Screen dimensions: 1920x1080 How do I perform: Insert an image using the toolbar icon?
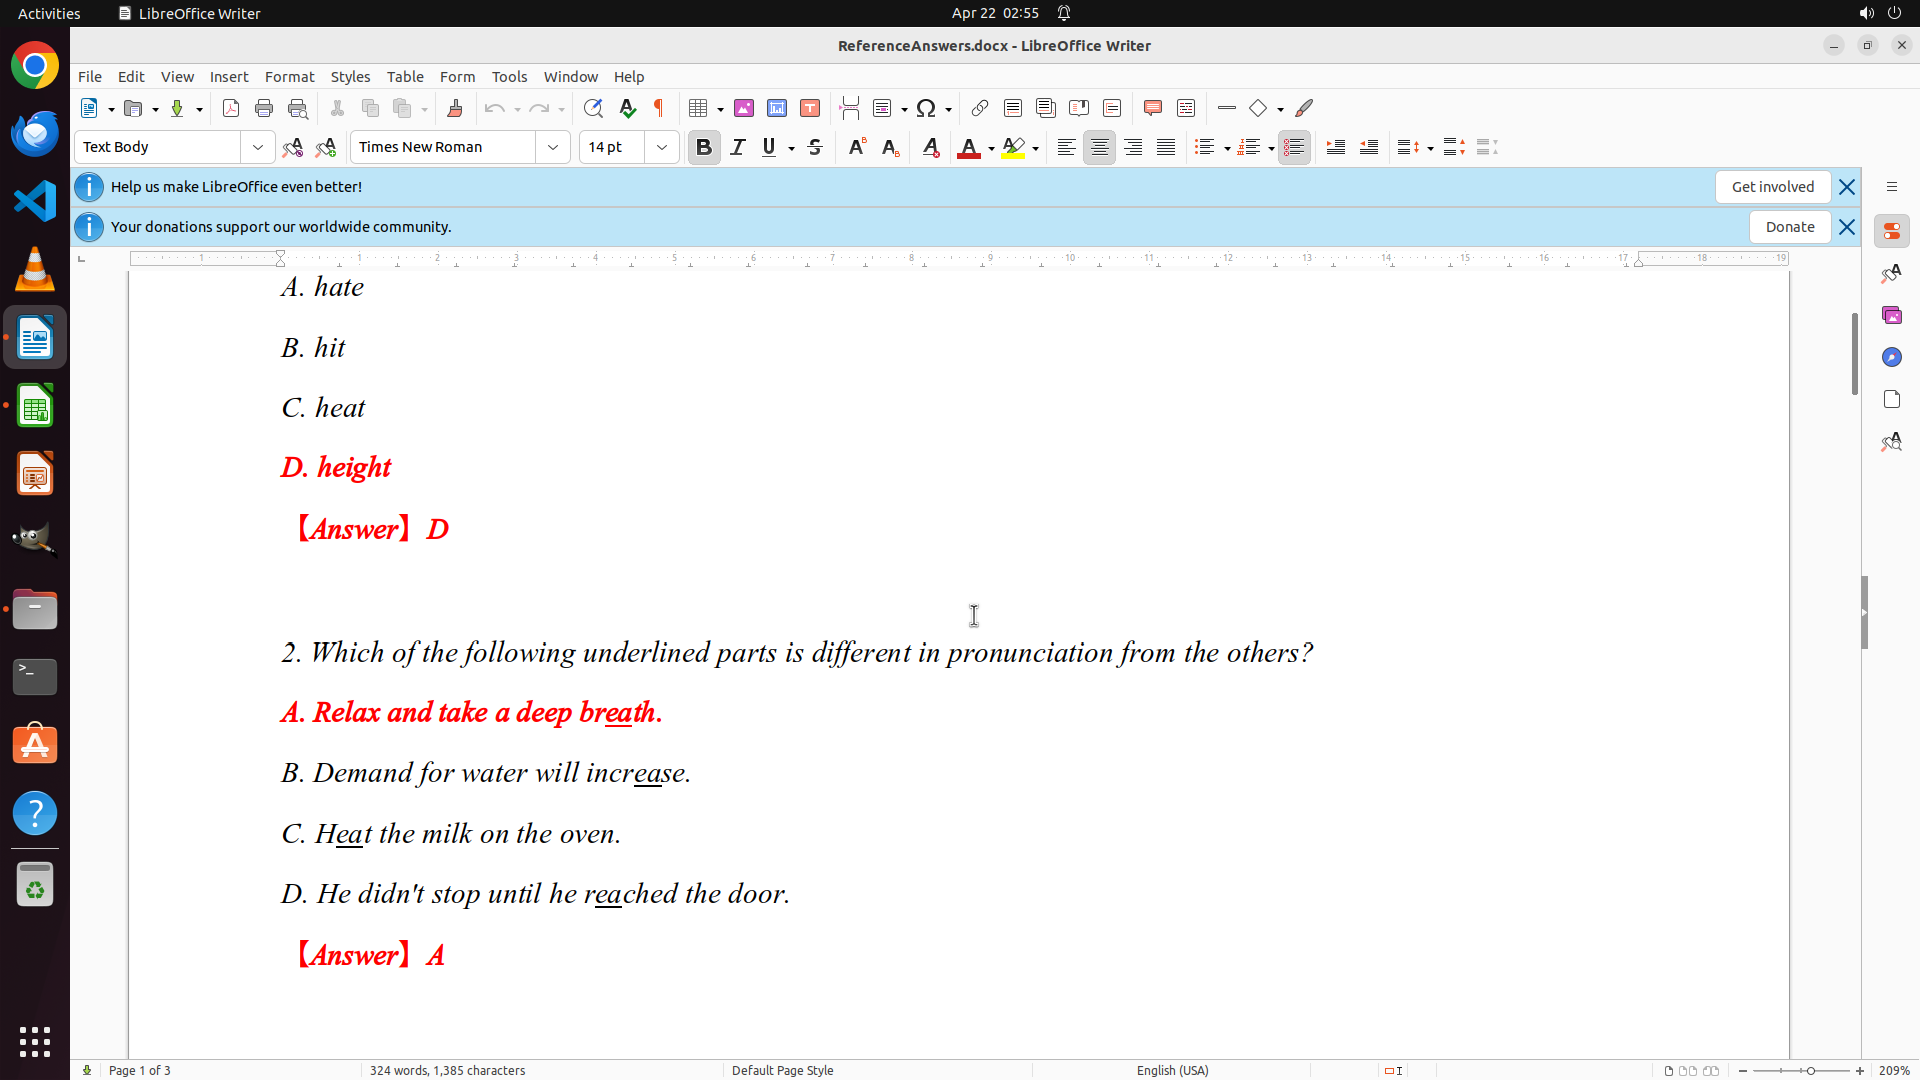[744, 108]
